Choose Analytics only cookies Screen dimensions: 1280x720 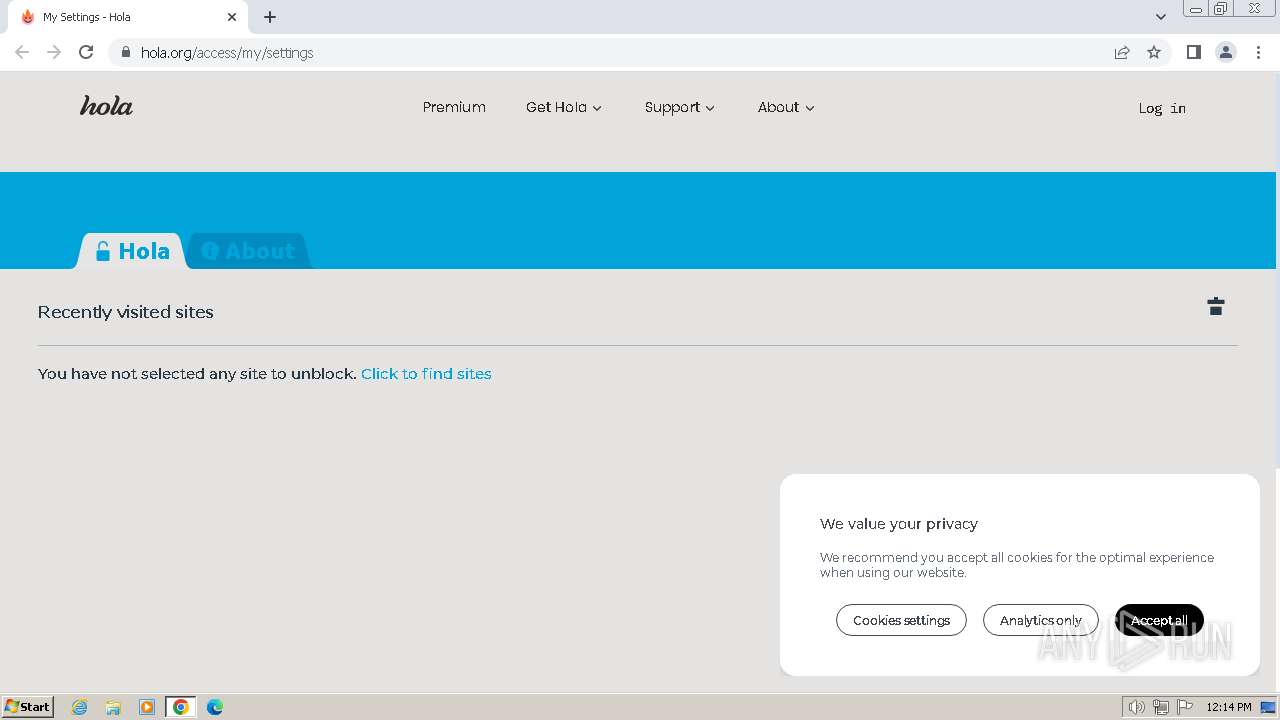coord(1040,620)
